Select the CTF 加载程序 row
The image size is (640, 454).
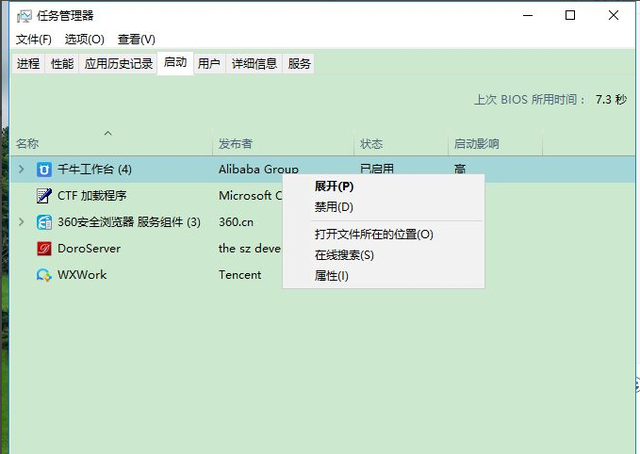click(x=322, y=196)
